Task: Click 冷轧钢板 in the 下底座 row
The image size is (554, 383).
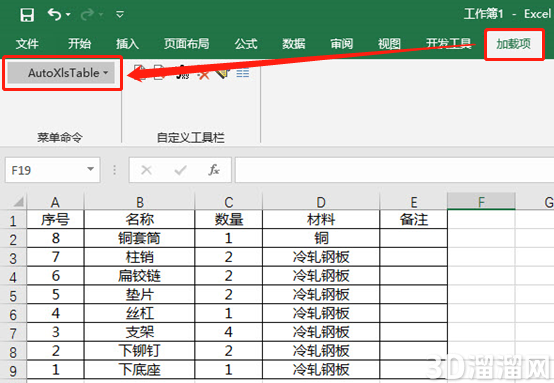Action: point(321,370)
